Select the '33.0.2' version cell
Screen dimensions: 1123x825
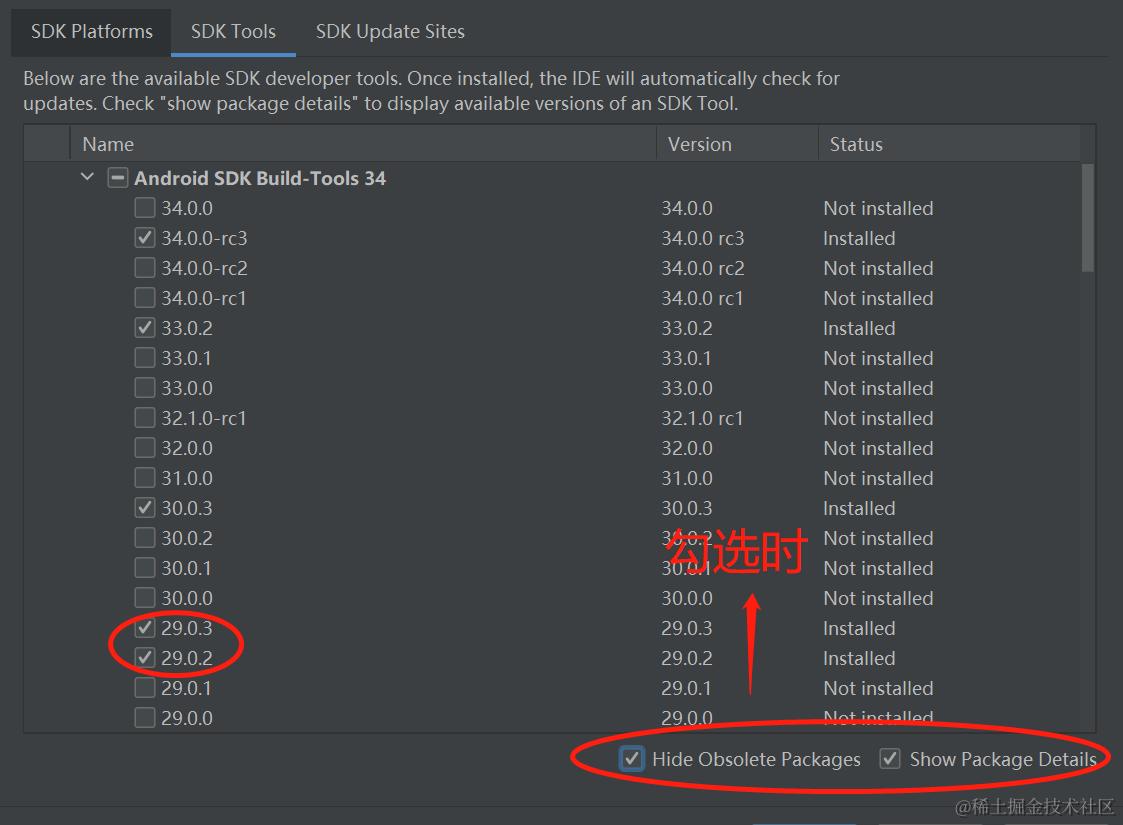[x=687, y=328]
